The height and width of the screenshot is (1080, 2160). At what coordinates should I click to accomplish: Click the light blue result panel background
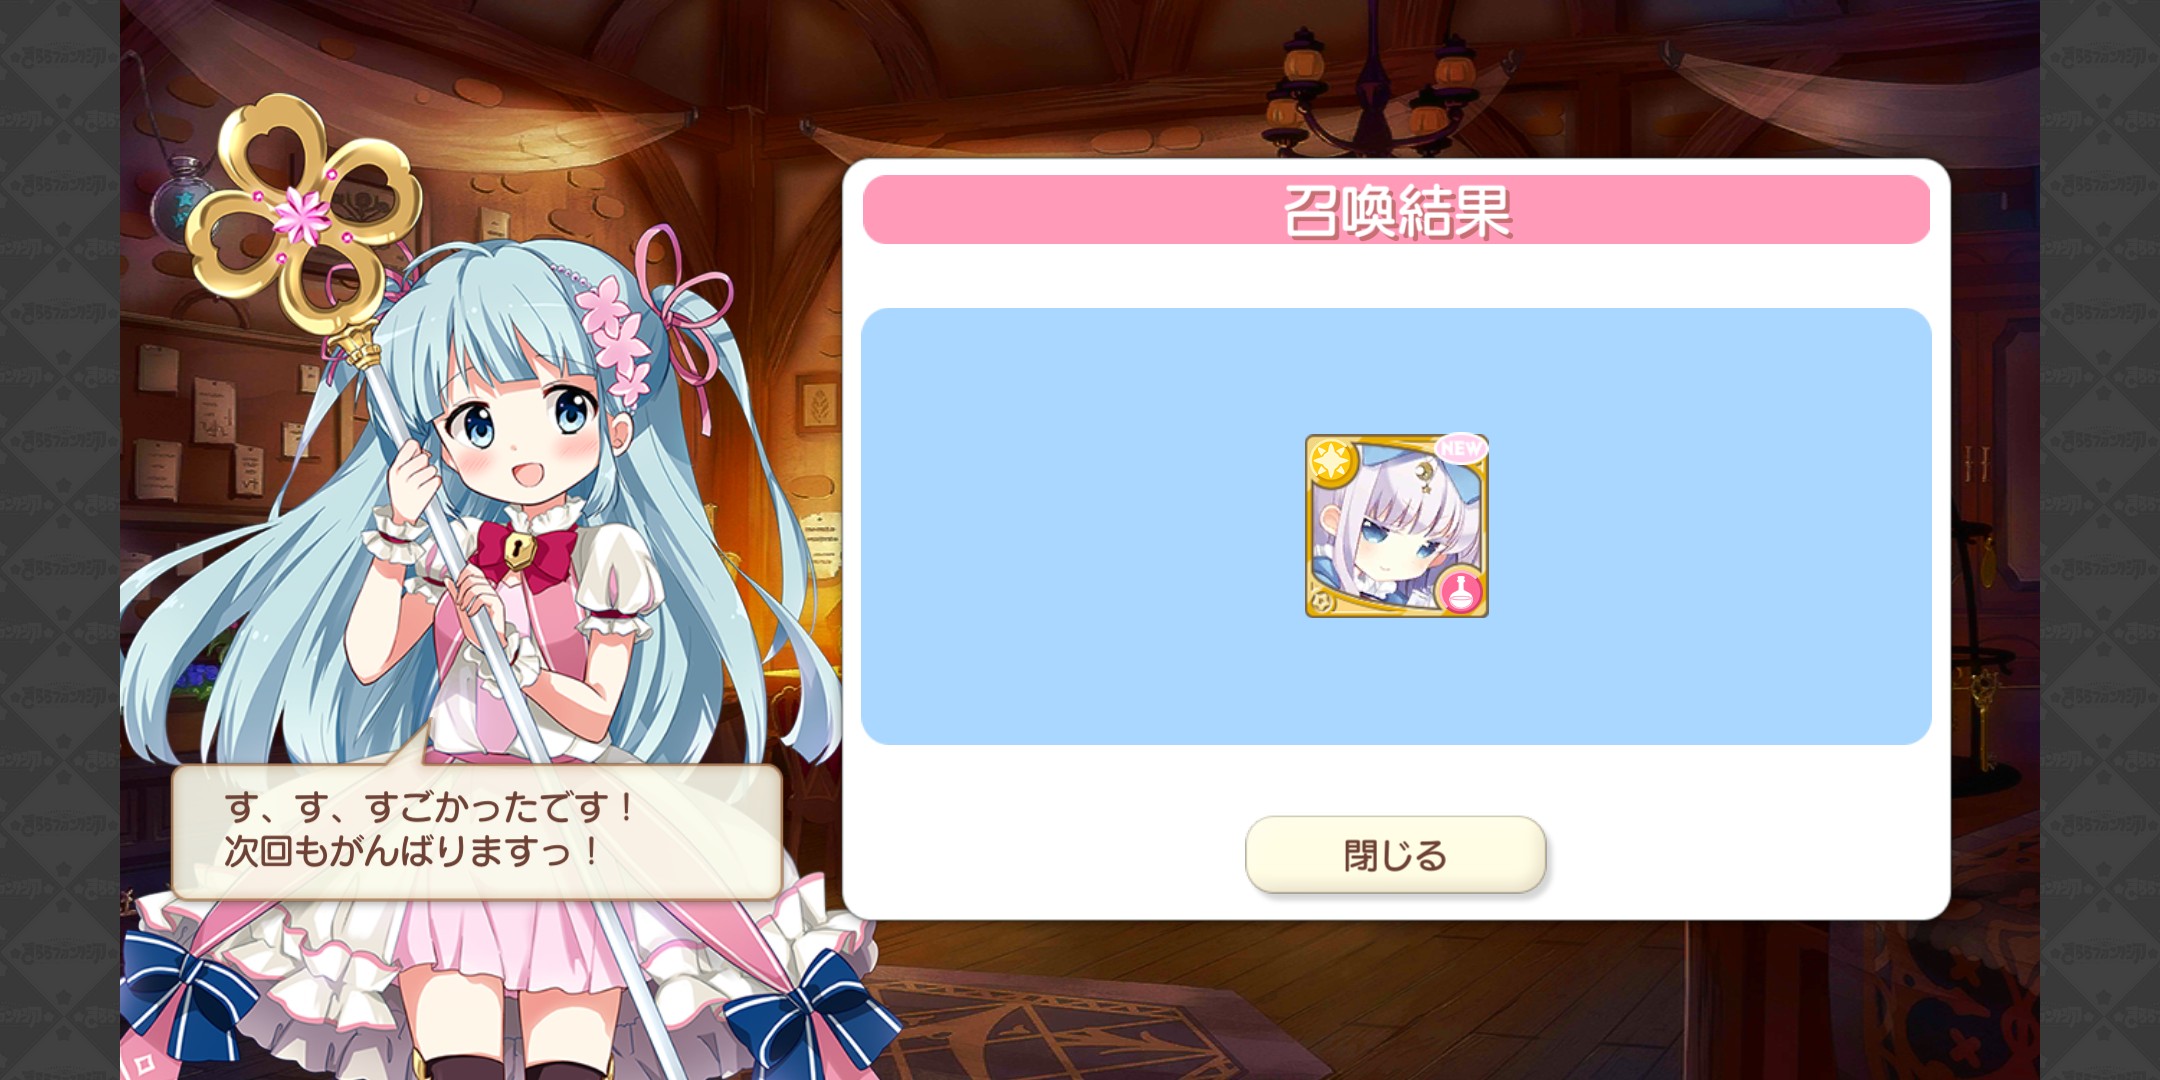1396,526
